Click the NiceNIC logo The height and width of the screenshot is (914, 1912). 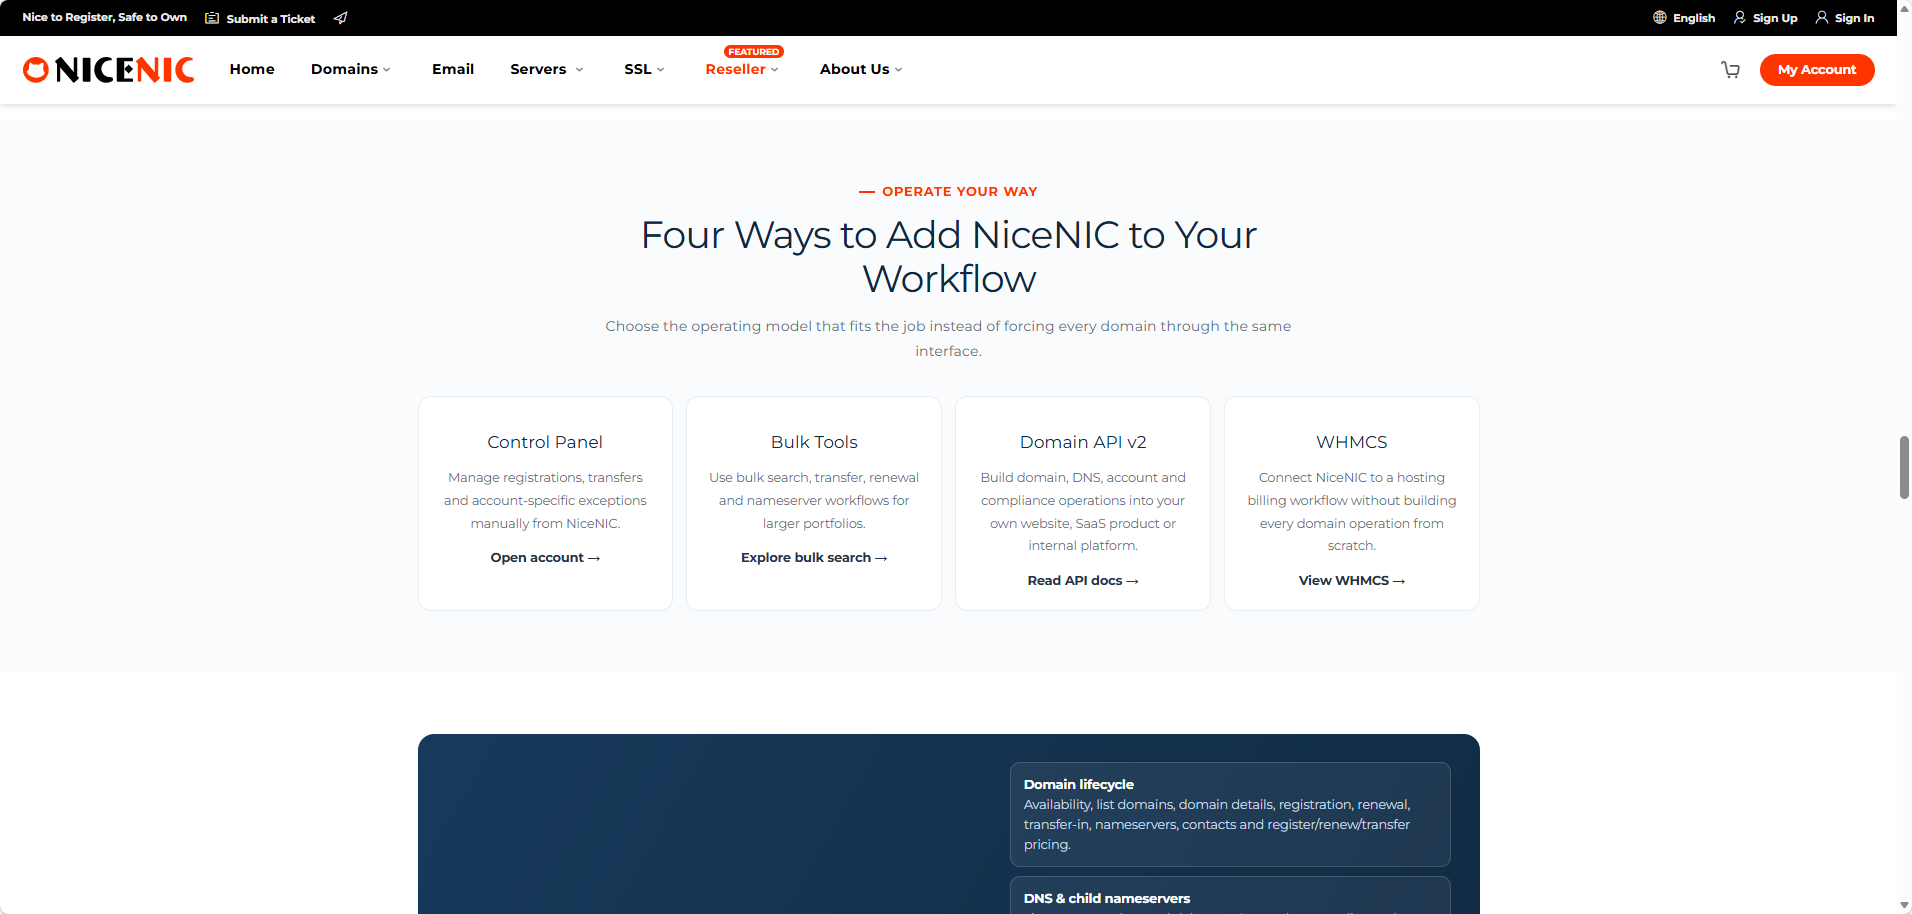click(x=108, y=69)
